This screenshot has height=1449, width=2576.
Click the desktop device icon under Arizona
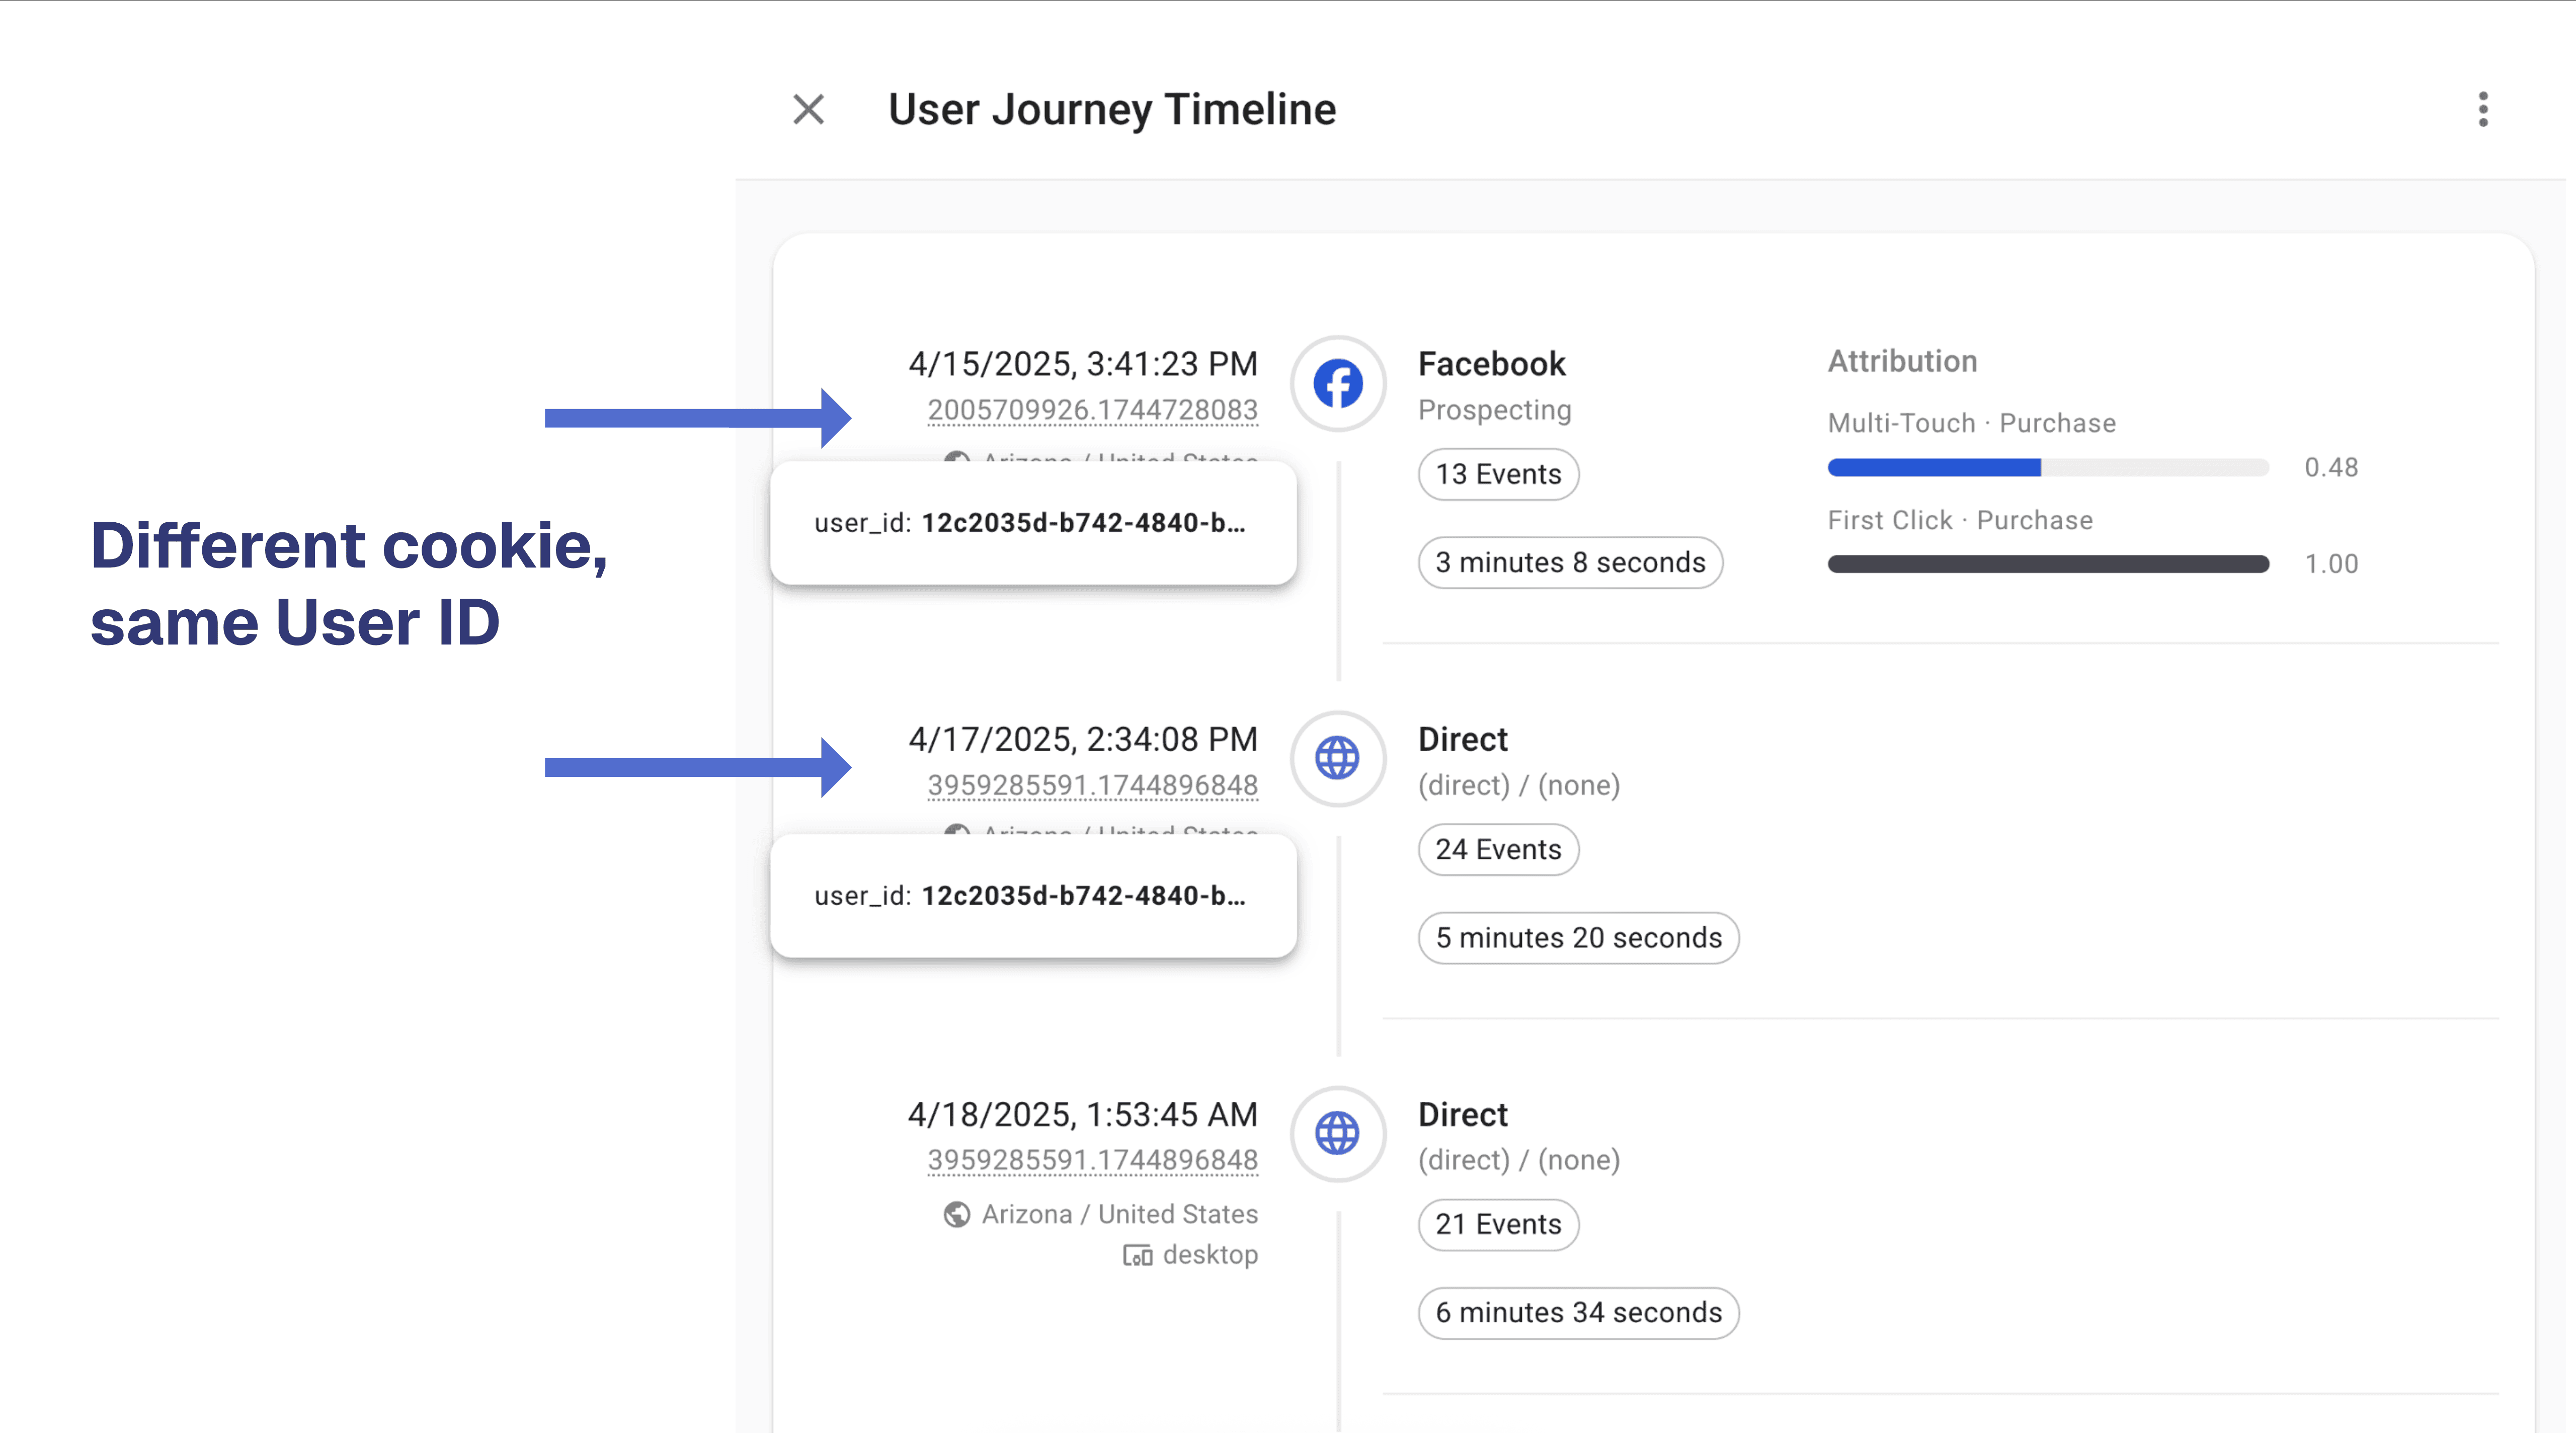pos(1138,1254)
